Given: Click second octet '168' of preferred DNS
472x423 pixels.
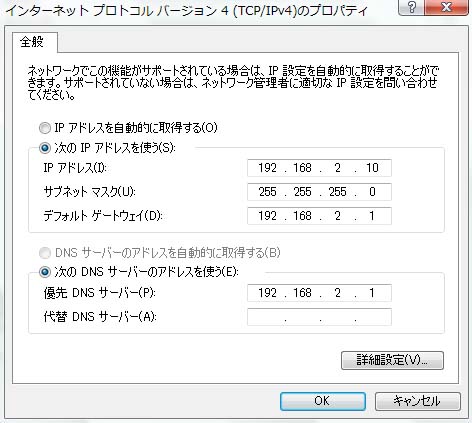Looking at the screenshot, I should pyautogui.click(x=302, y=293).
